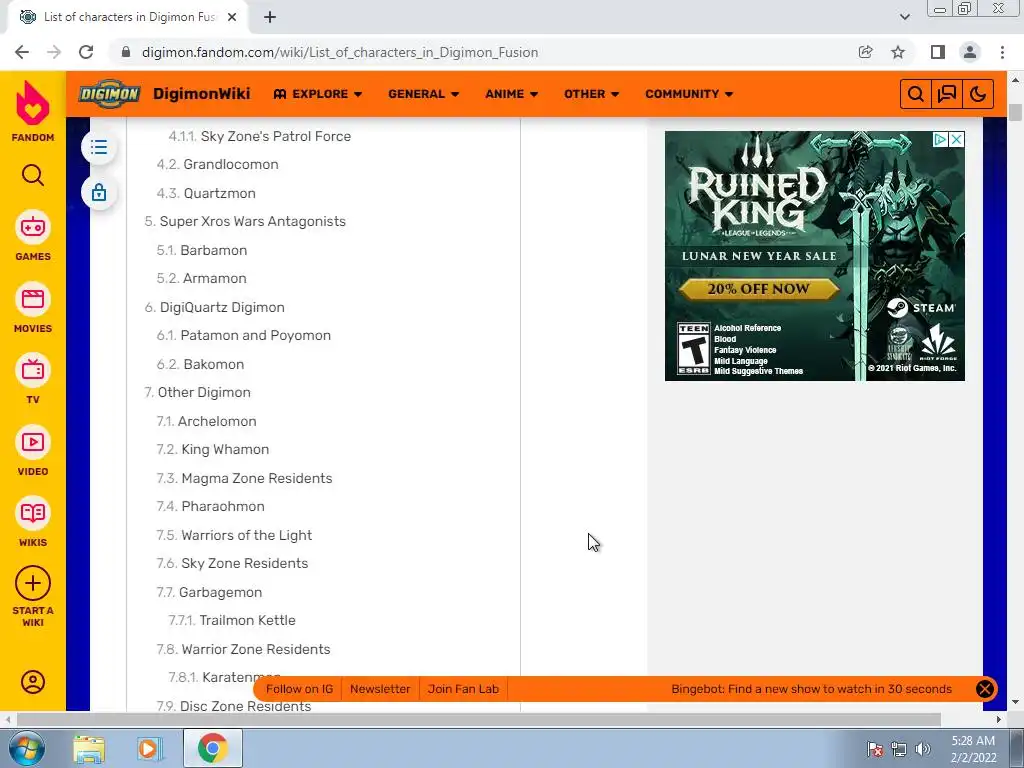Open the Fandom sidebar search icon
This screenshot has height=768, width=1024.
pos(33,175)
